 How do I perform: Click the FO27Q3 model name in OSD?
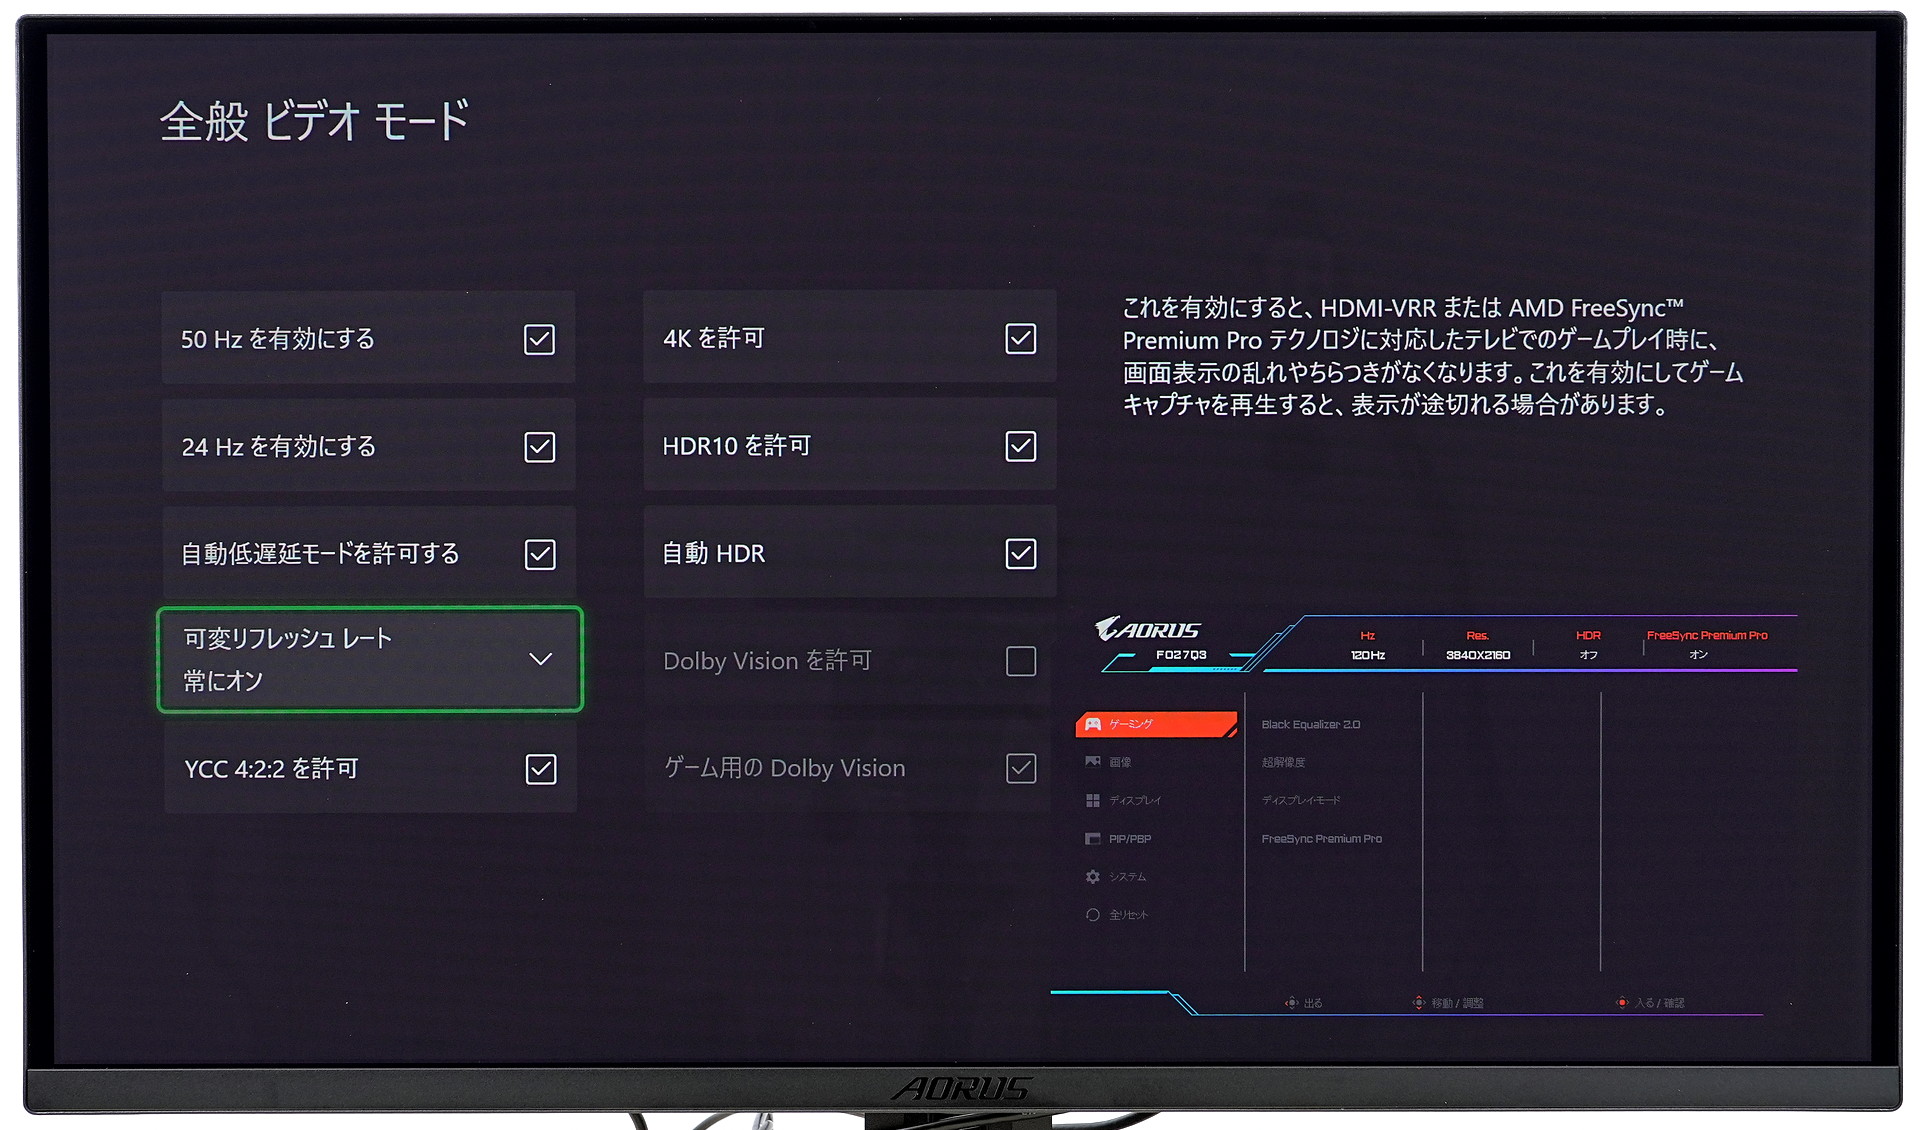pos(1181,655)
